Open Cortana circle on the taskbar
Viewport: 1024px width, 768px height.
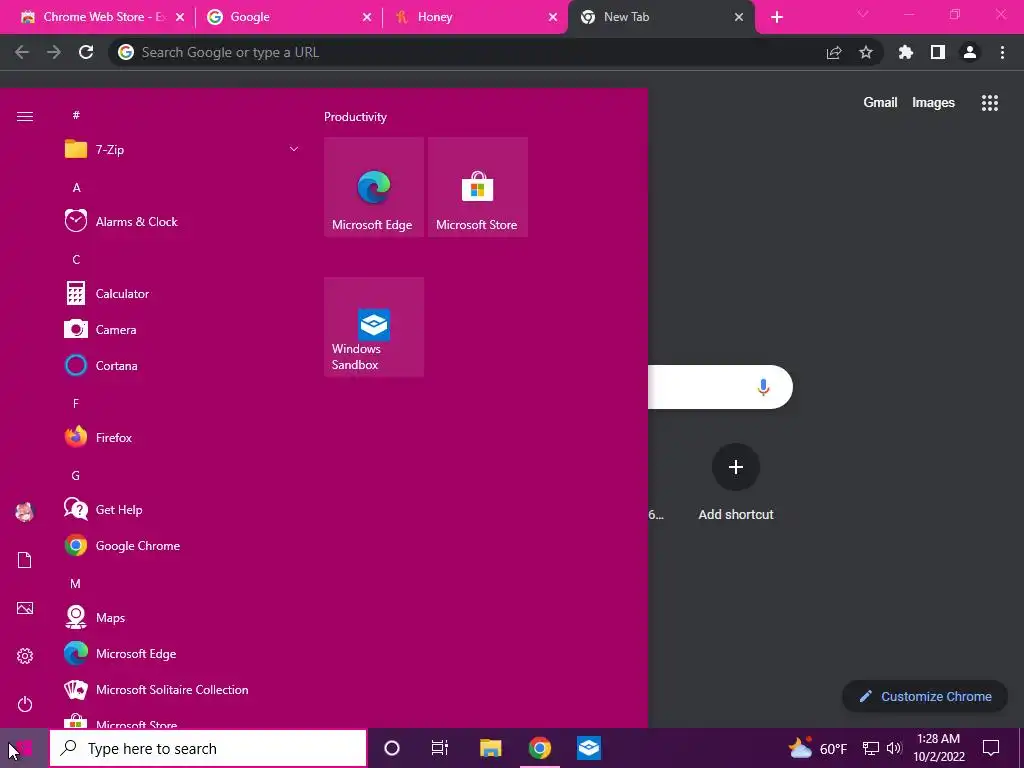(392, 748)
